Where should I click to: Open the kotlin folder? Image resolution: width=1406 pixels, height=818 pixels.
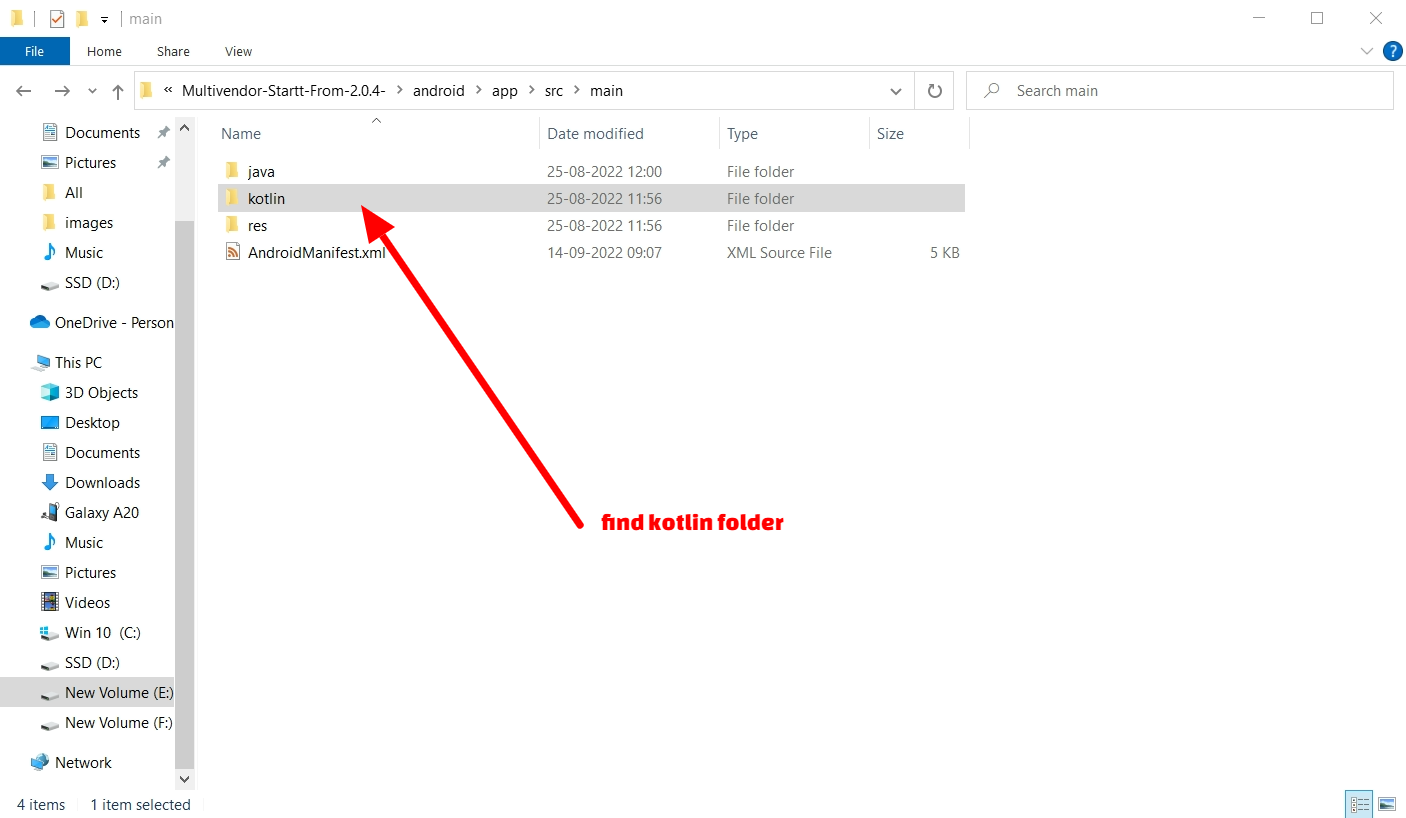[x=266, y=199]
